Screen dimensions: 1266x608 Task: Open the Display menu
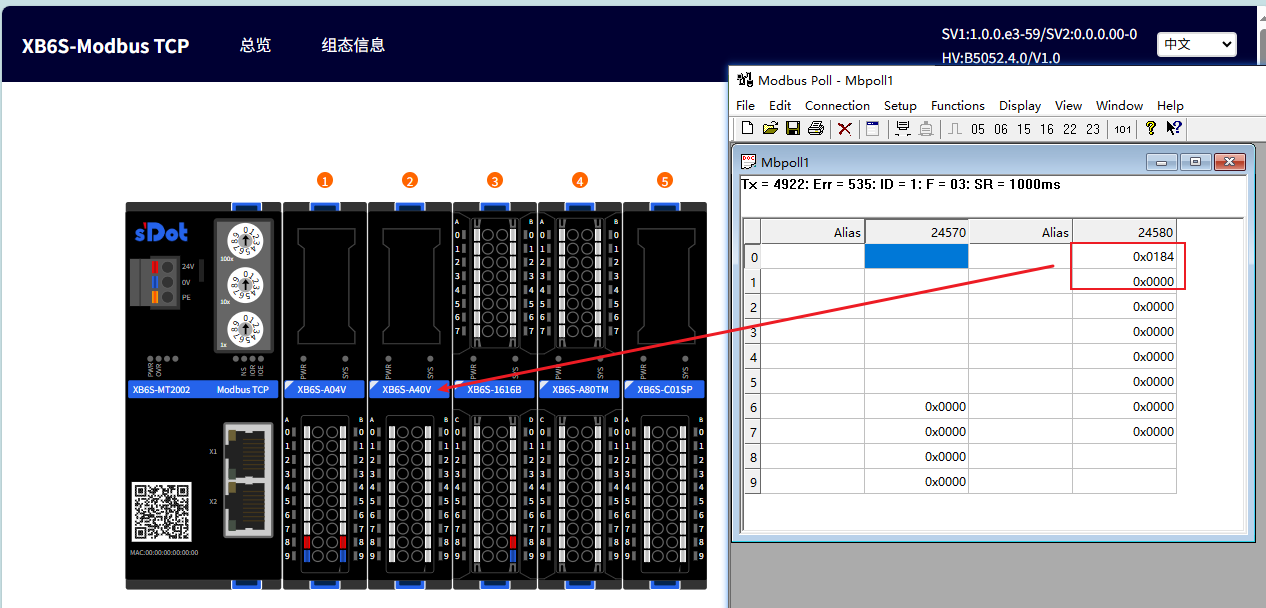click(1020, 106)
